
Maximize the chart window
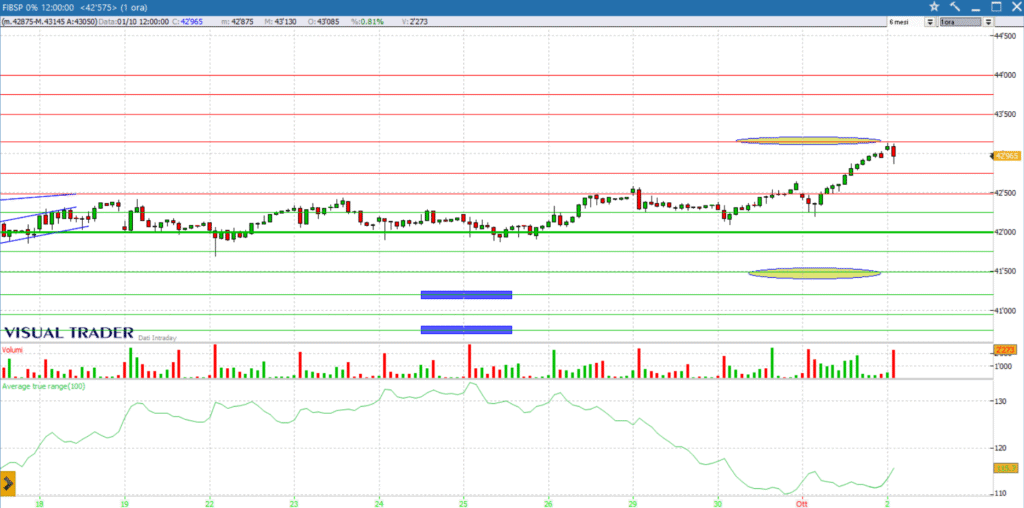pyautogui.click(x=995, y=7)
